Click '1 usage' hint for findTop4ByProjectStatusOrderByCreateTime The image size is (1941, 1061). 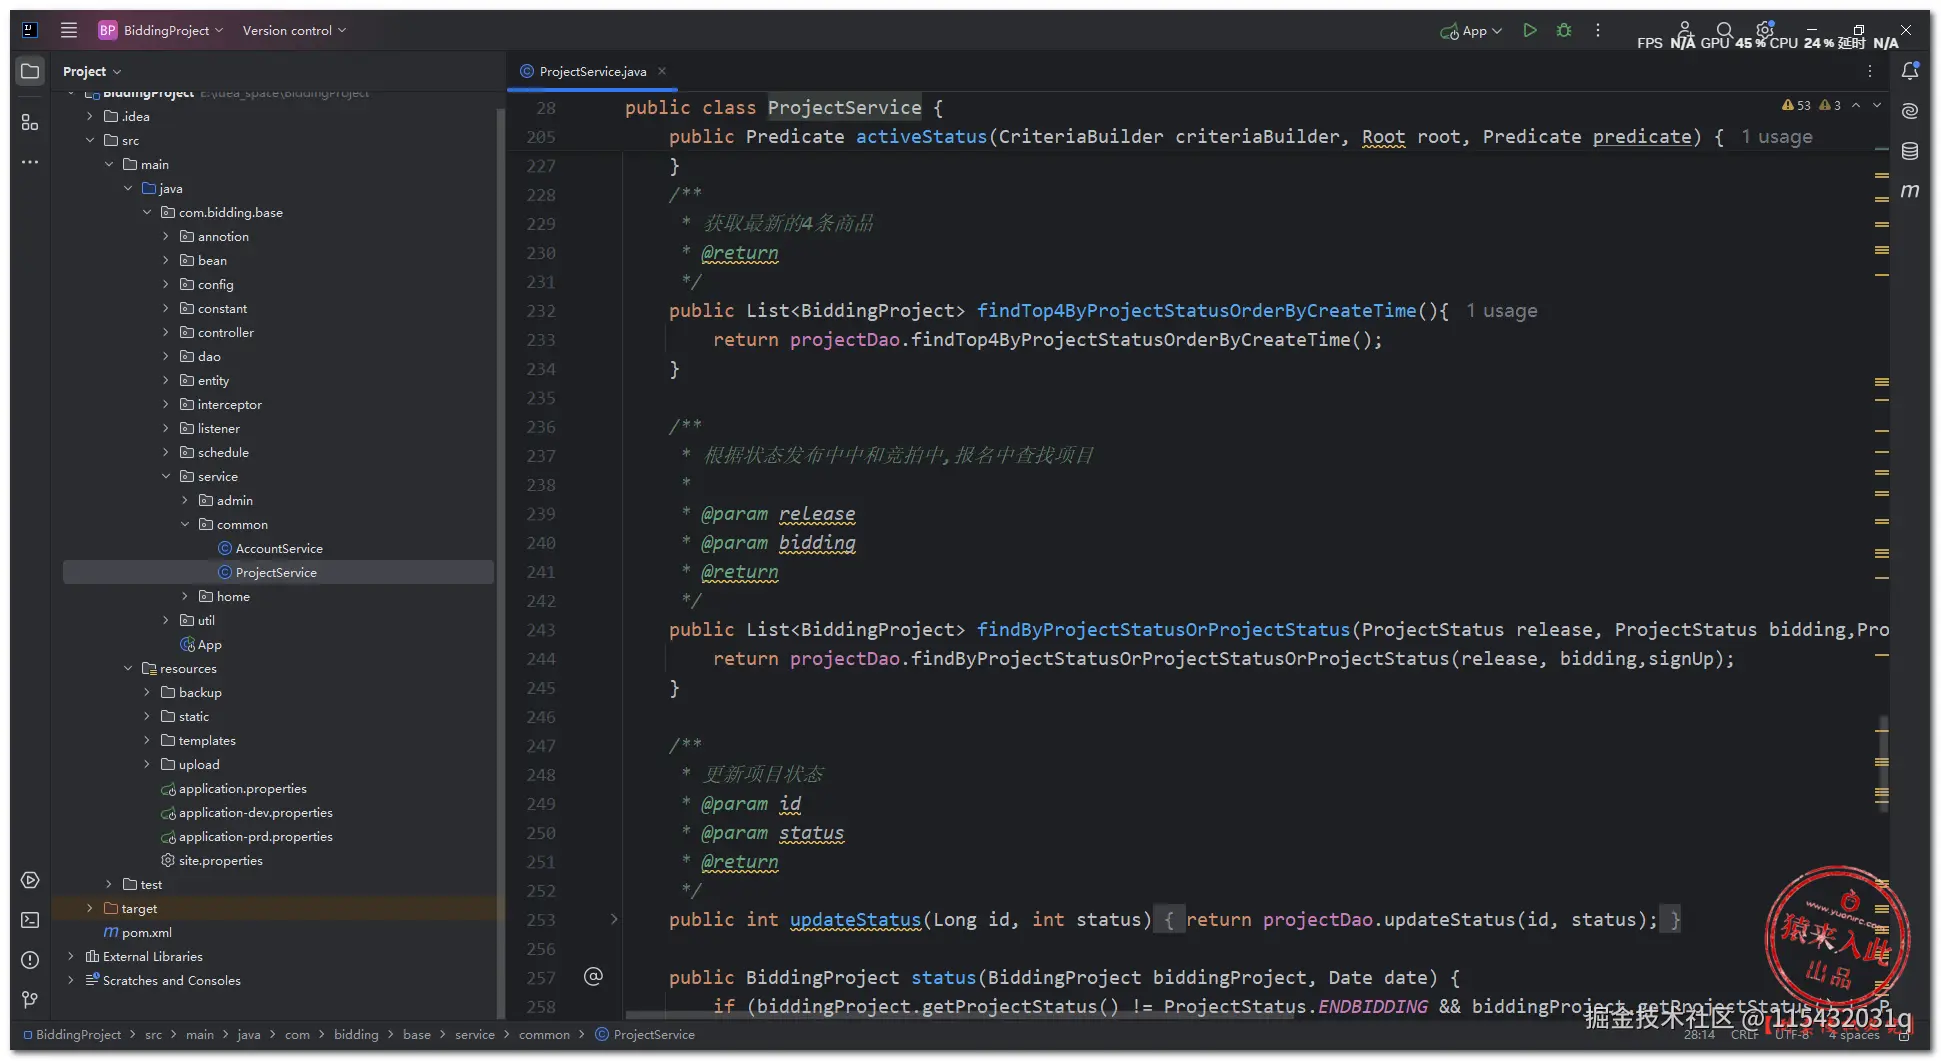(1502, 311)
